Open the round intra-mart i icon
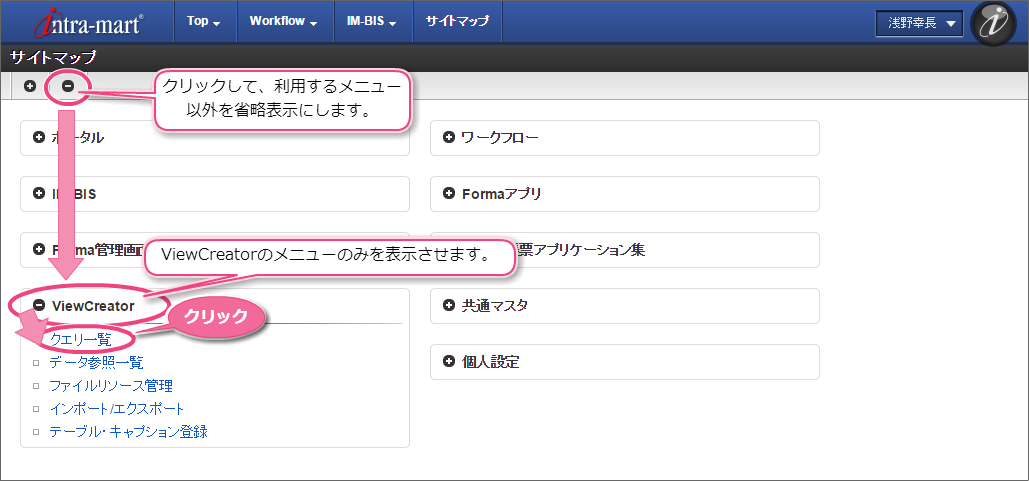The image size is (1029, 481). point(993,24)
